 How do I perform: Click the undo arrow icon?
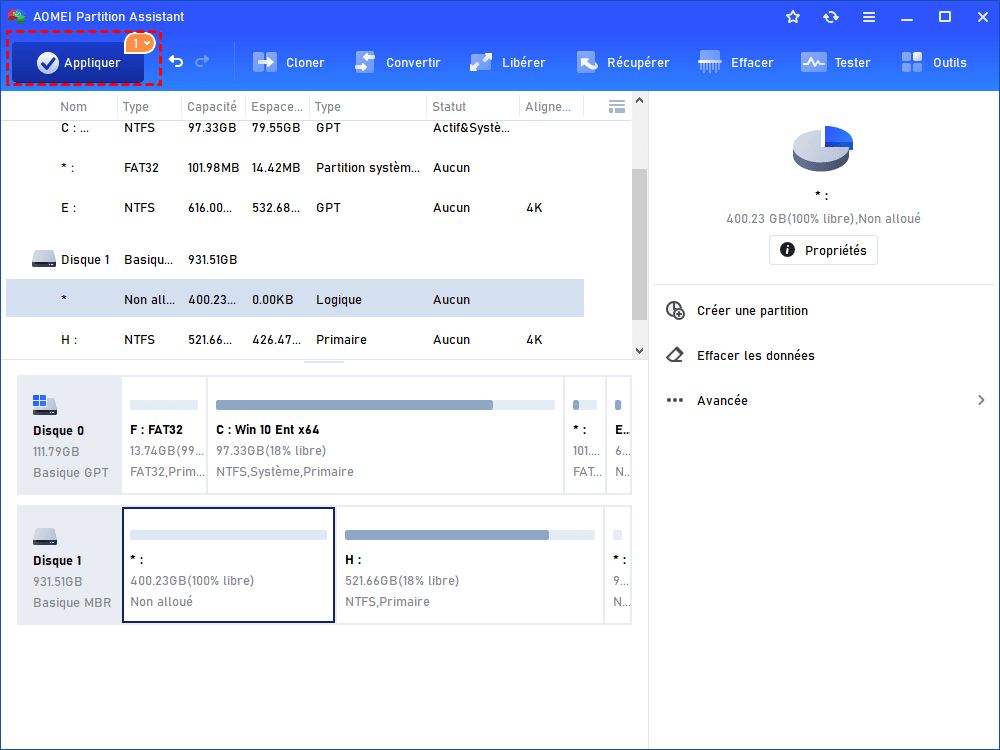click(176, 62)
